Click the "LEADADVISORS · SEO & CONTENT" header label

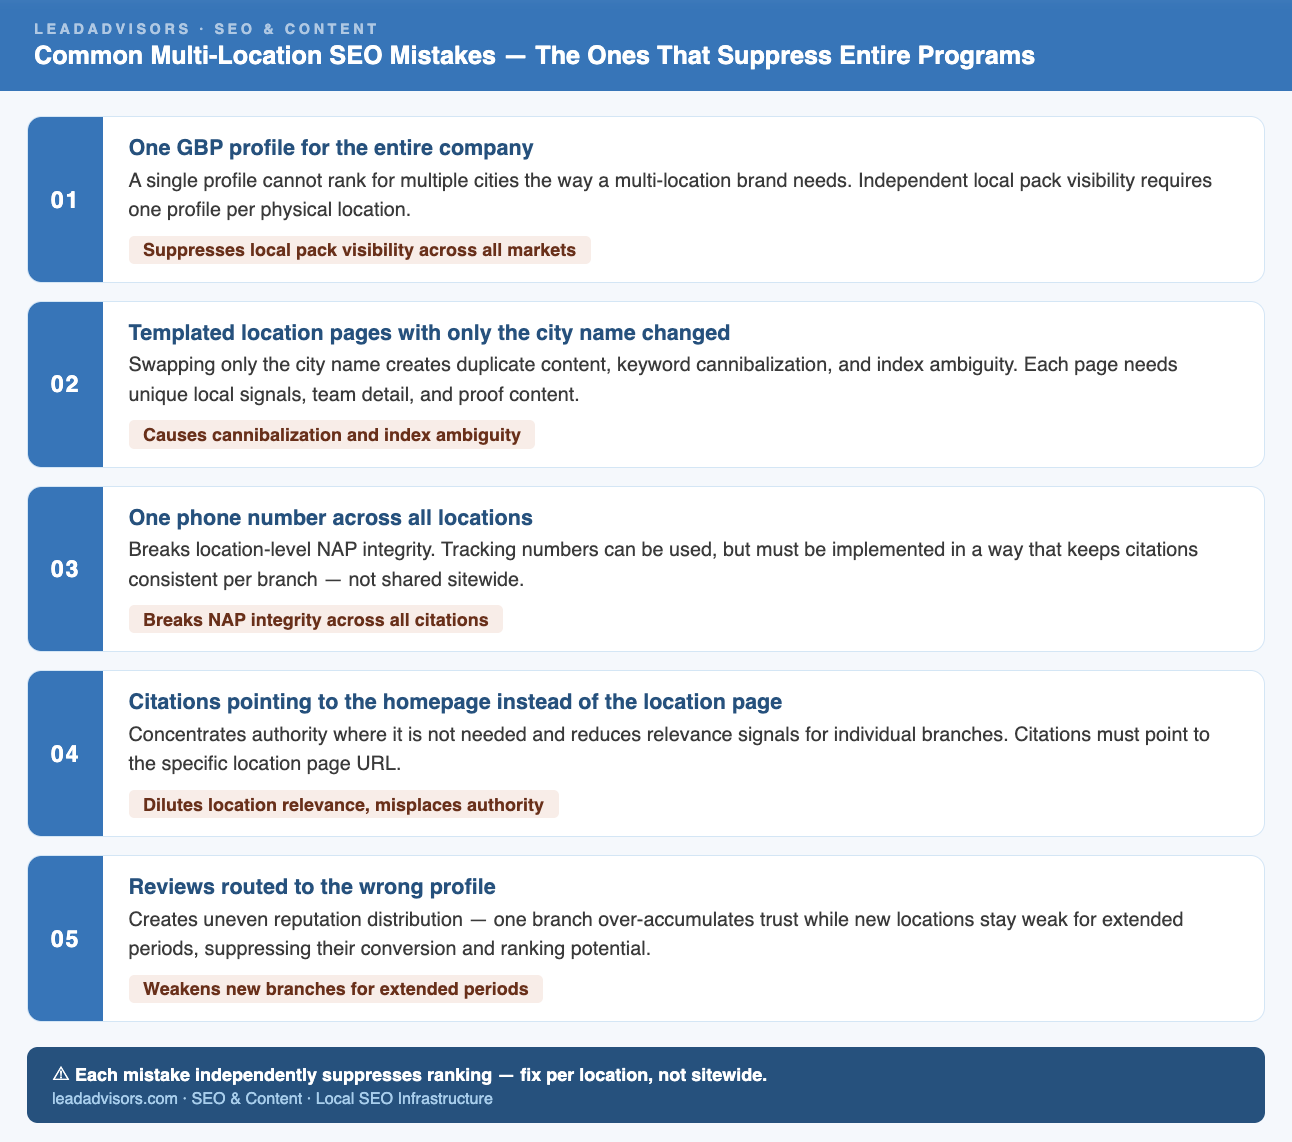click(206, 29)
